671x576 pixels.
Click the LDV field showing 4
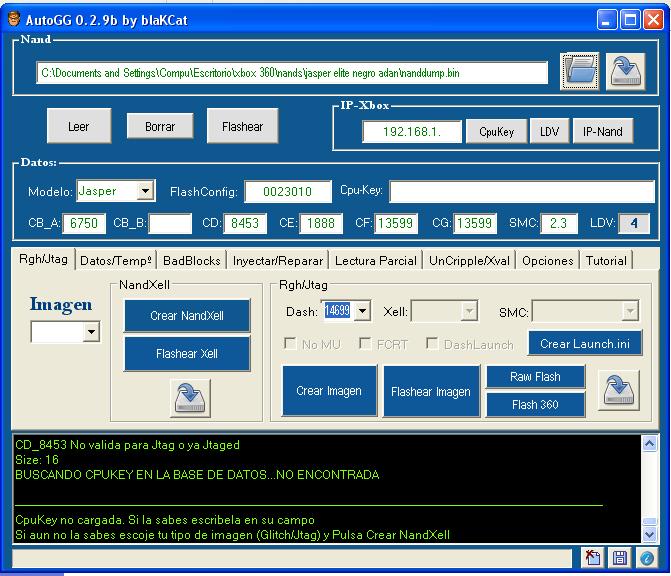coord(634,223)
